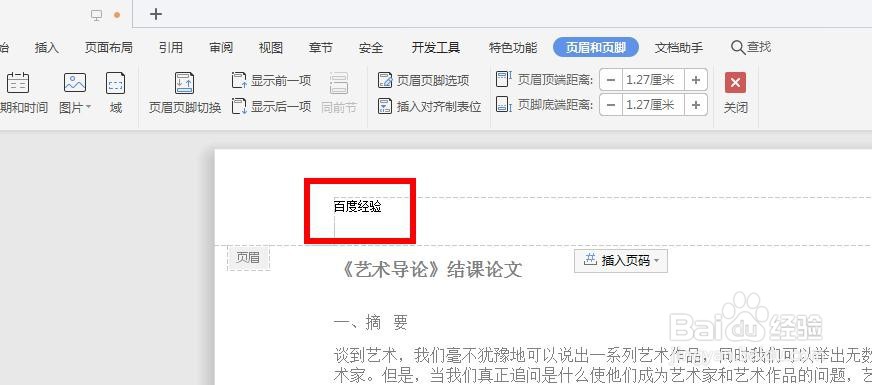Click the title 《艺术导论》结课论文

click(430, 270)
